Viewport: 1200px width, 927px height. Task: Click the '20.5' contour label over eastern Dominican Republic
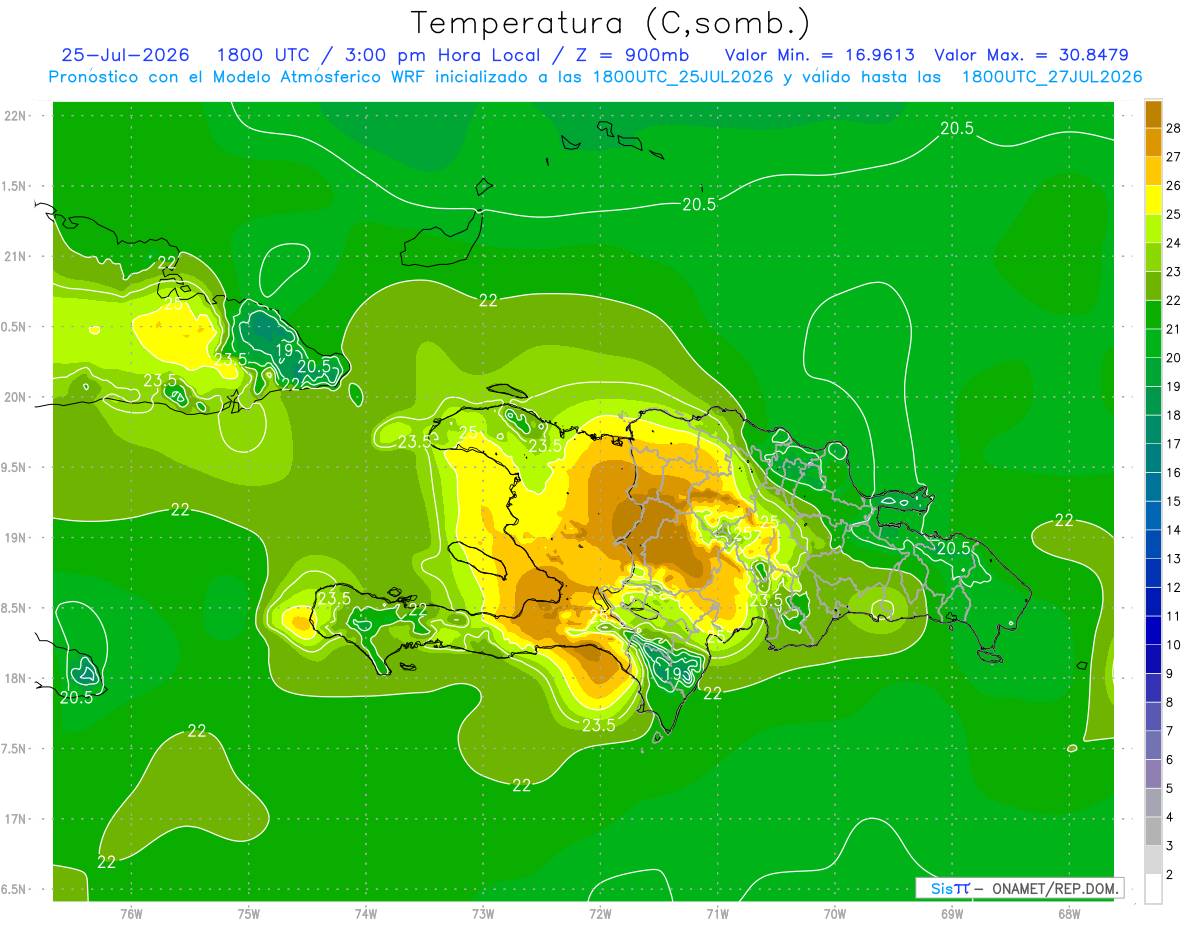(x=953, y=548)
